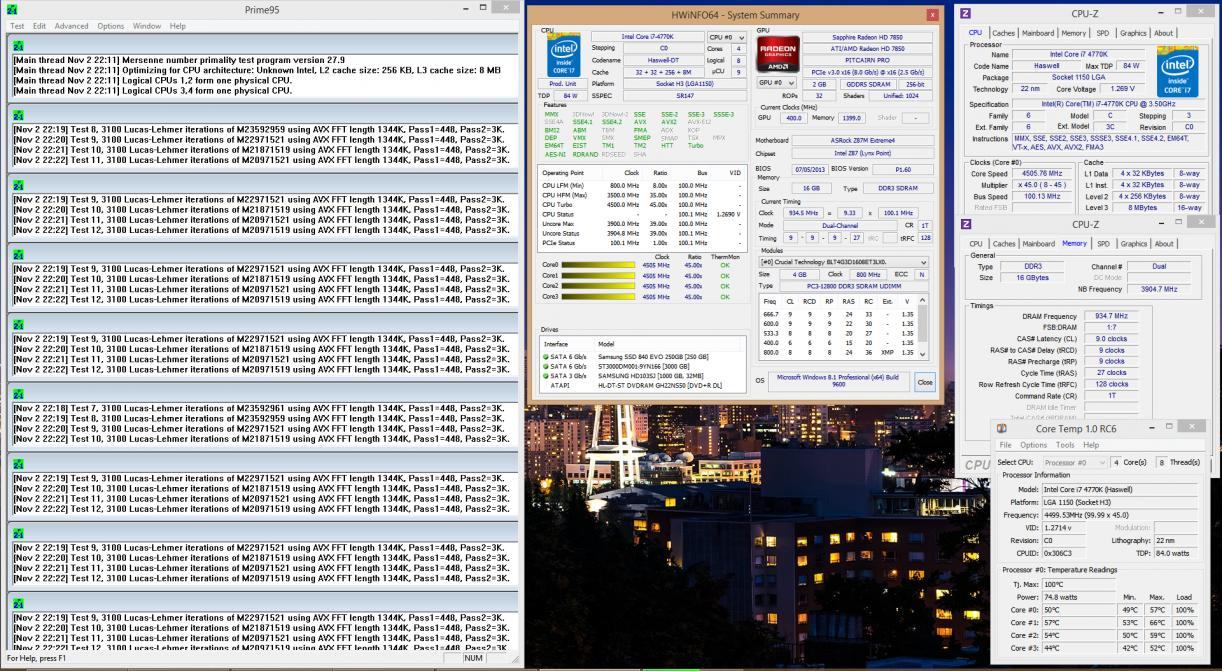The width and height of the screenshot is (1222, 671).
Task: Open Prime95's Help menu
Action: point(178,26)
